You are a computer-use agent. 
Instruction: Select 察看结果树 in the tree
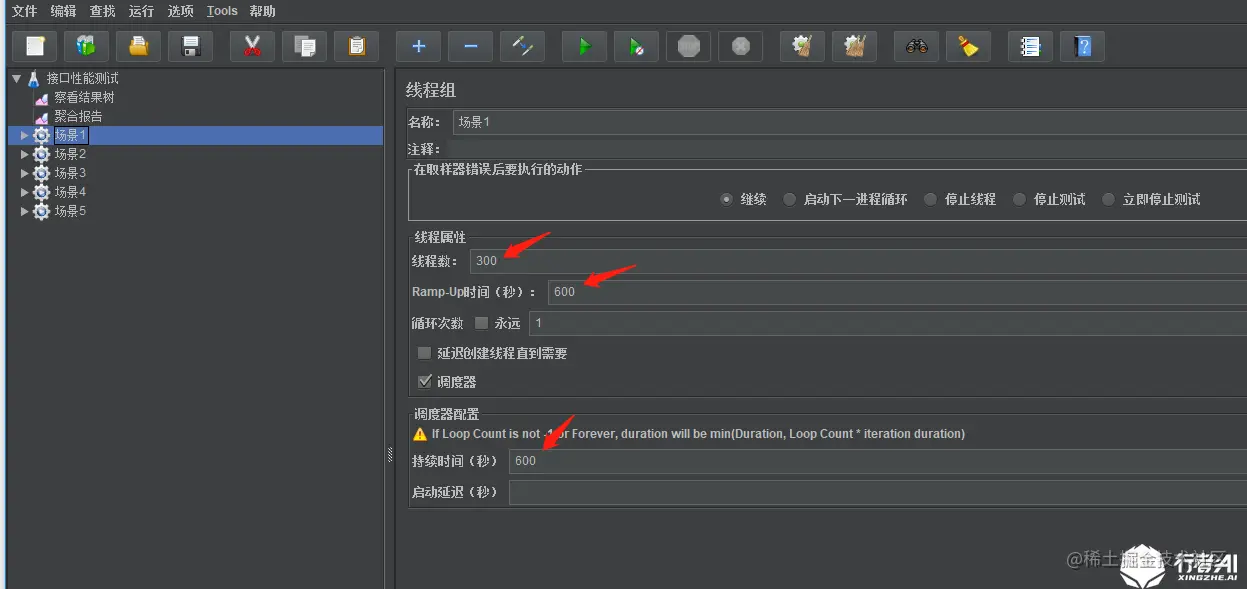[x=84, y=98]
